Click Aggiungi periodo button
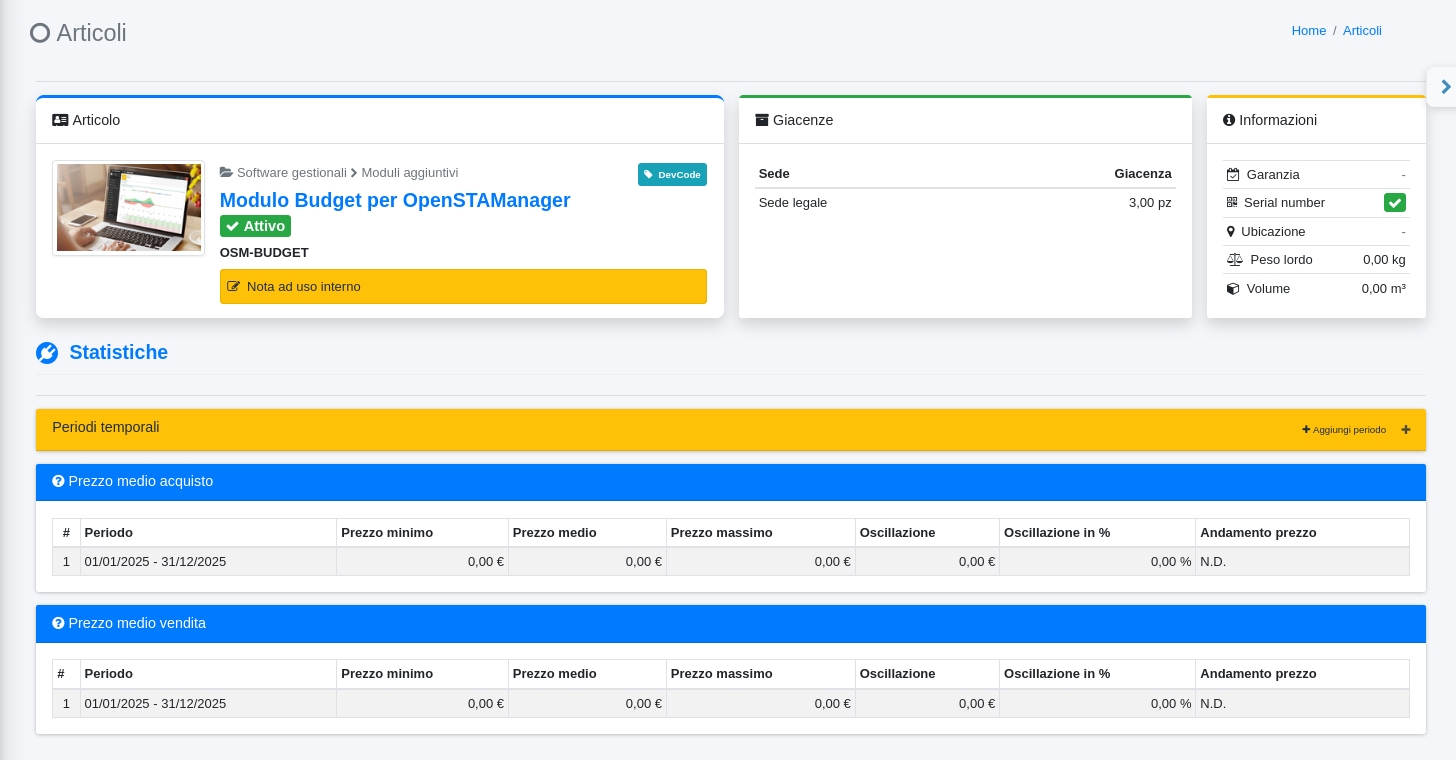The image size is (1456, 760). pyautogui.click(x=1344, y=430)
